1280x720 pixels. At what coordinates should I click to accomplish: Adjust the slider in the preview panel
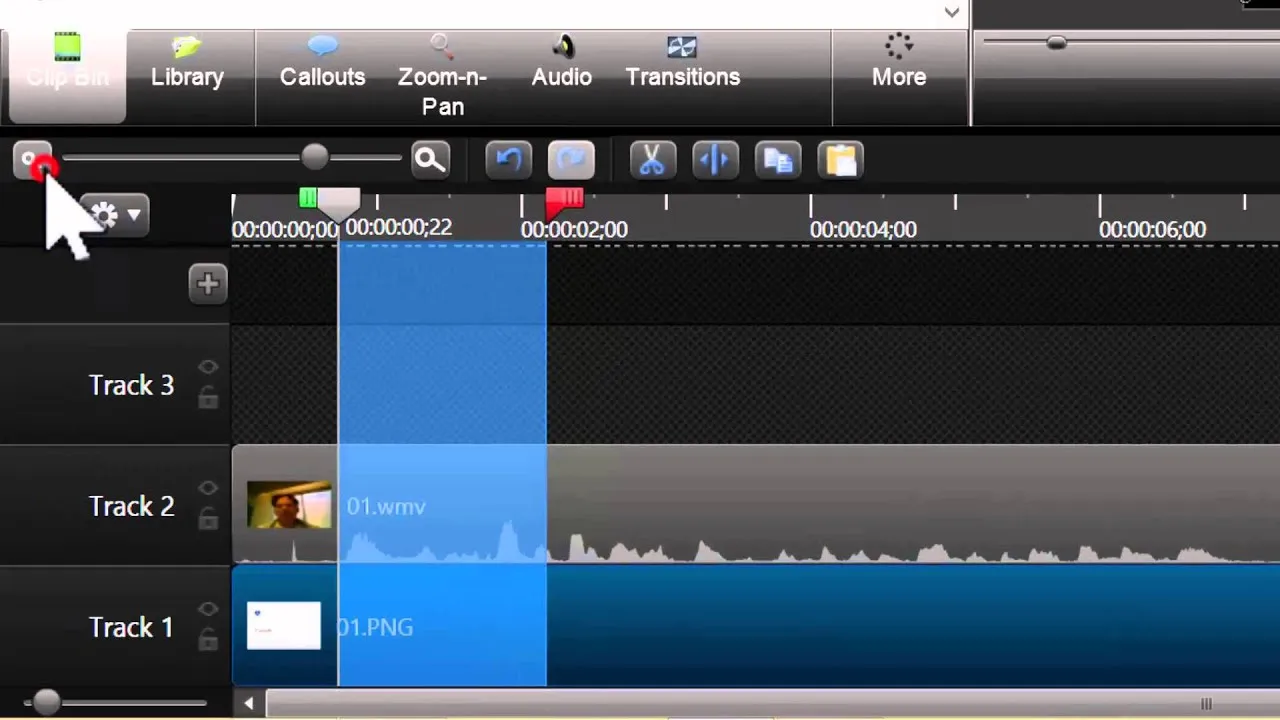(x=1056, y=42)
